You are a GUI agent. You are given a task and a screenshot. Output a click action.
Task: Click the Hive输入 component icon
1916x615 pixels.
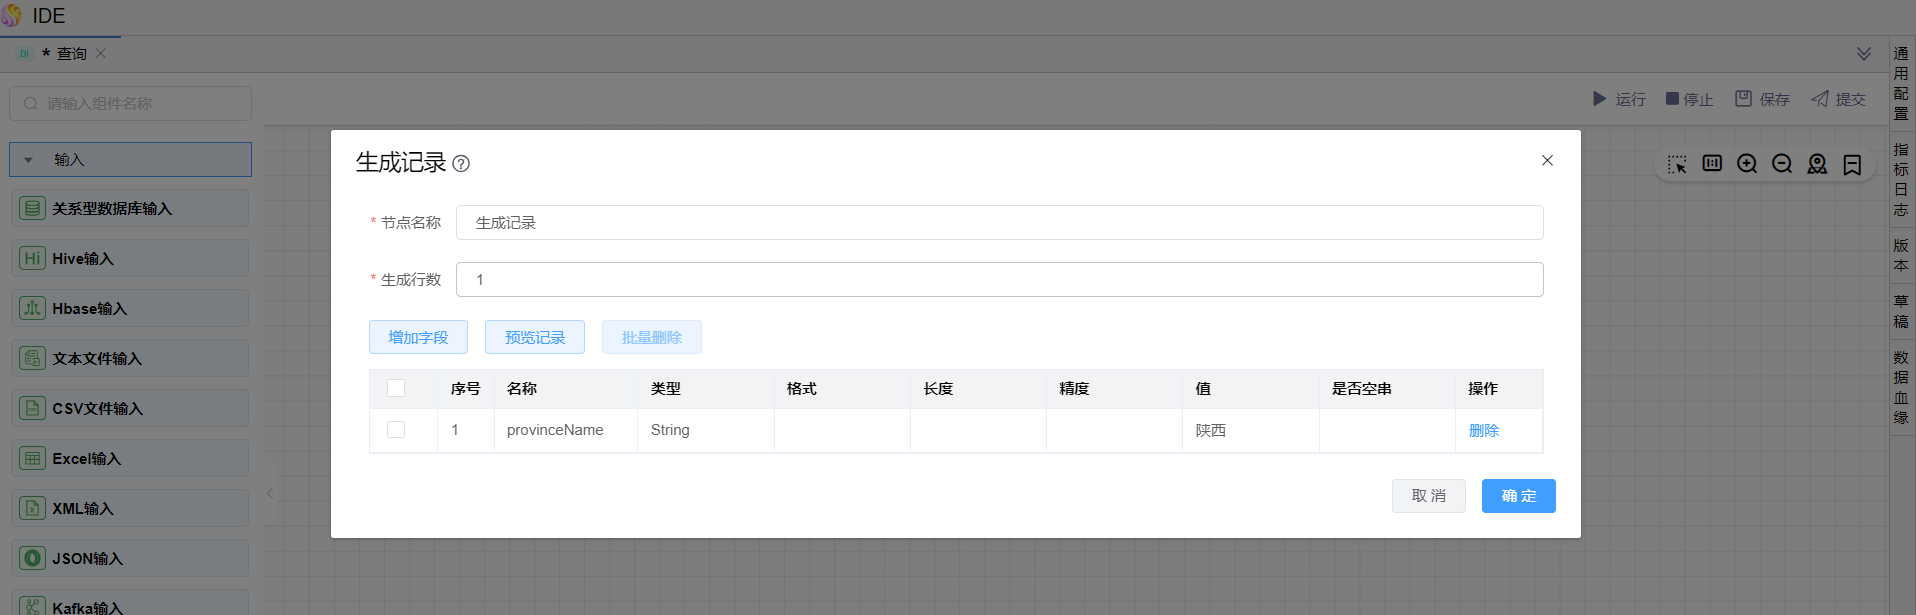[x=32, y=259]
